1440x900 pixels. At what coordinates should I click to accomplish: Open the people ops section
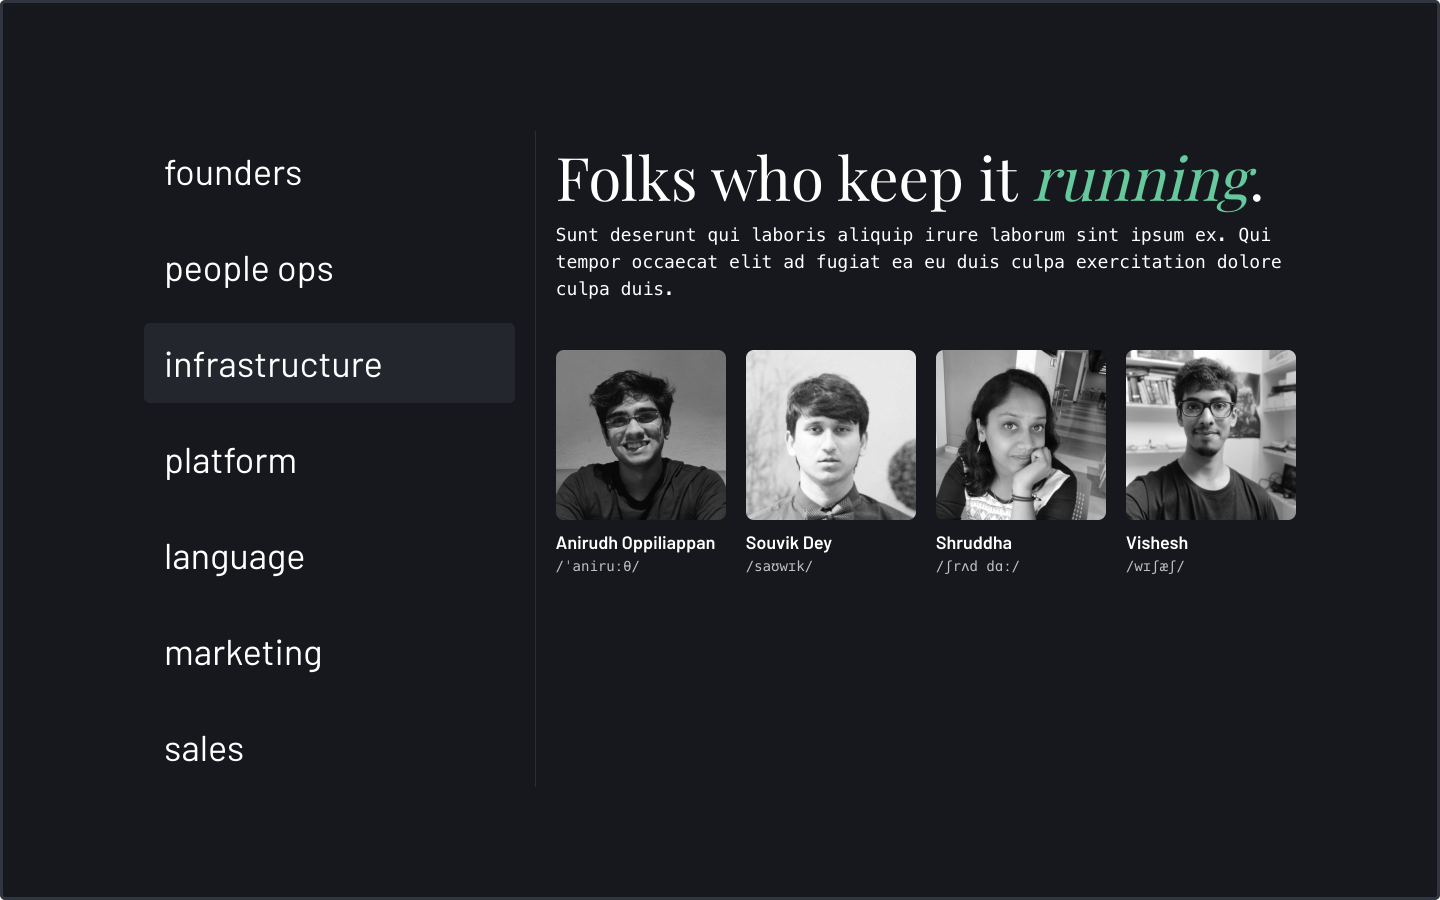[249, 269]
